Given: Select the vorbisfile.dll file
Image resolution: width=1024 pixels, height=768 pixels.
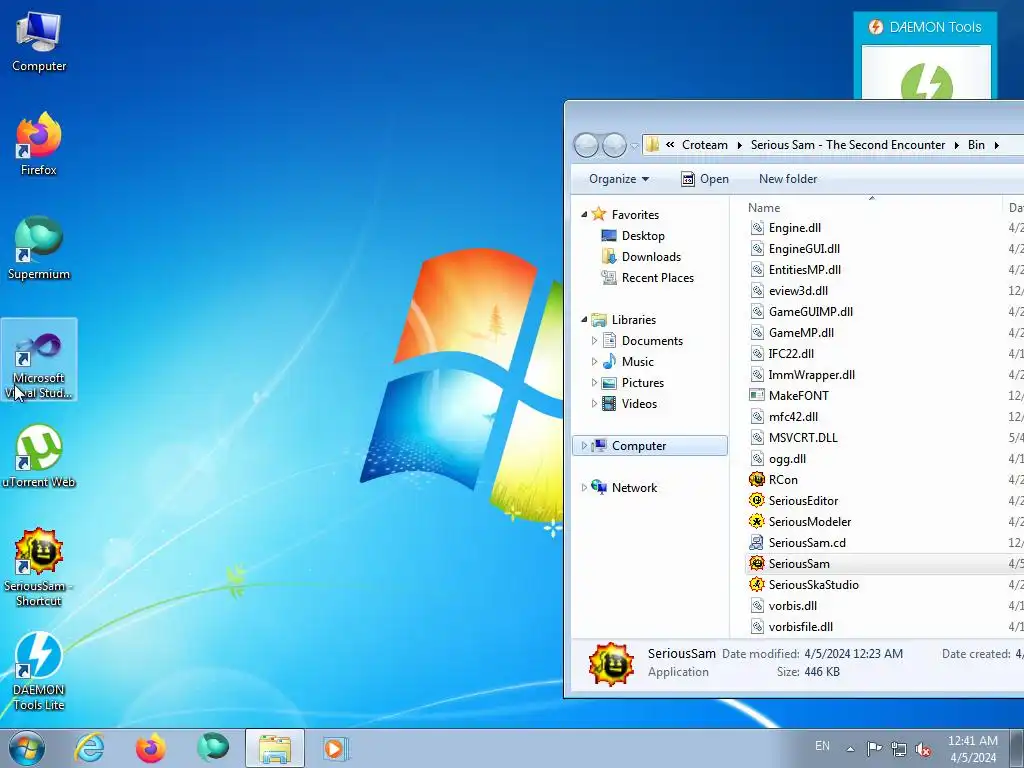Looking at the screenshot, I should 800,627.
